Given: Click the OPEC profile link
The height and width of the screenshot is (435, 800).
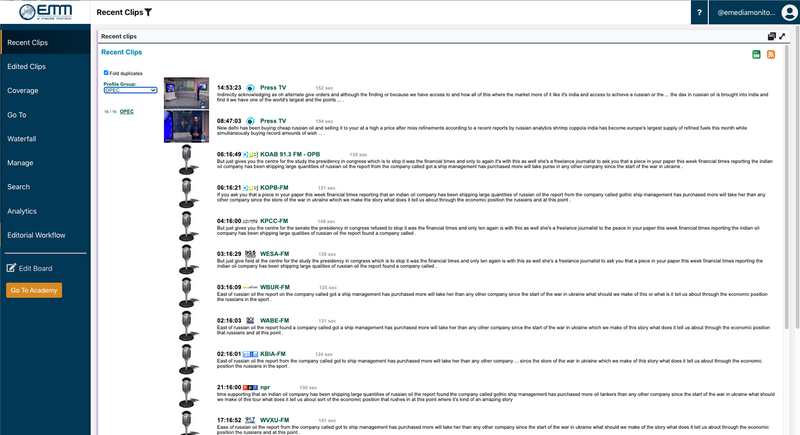Looking at the screenshot, I should tap(126, 112).
